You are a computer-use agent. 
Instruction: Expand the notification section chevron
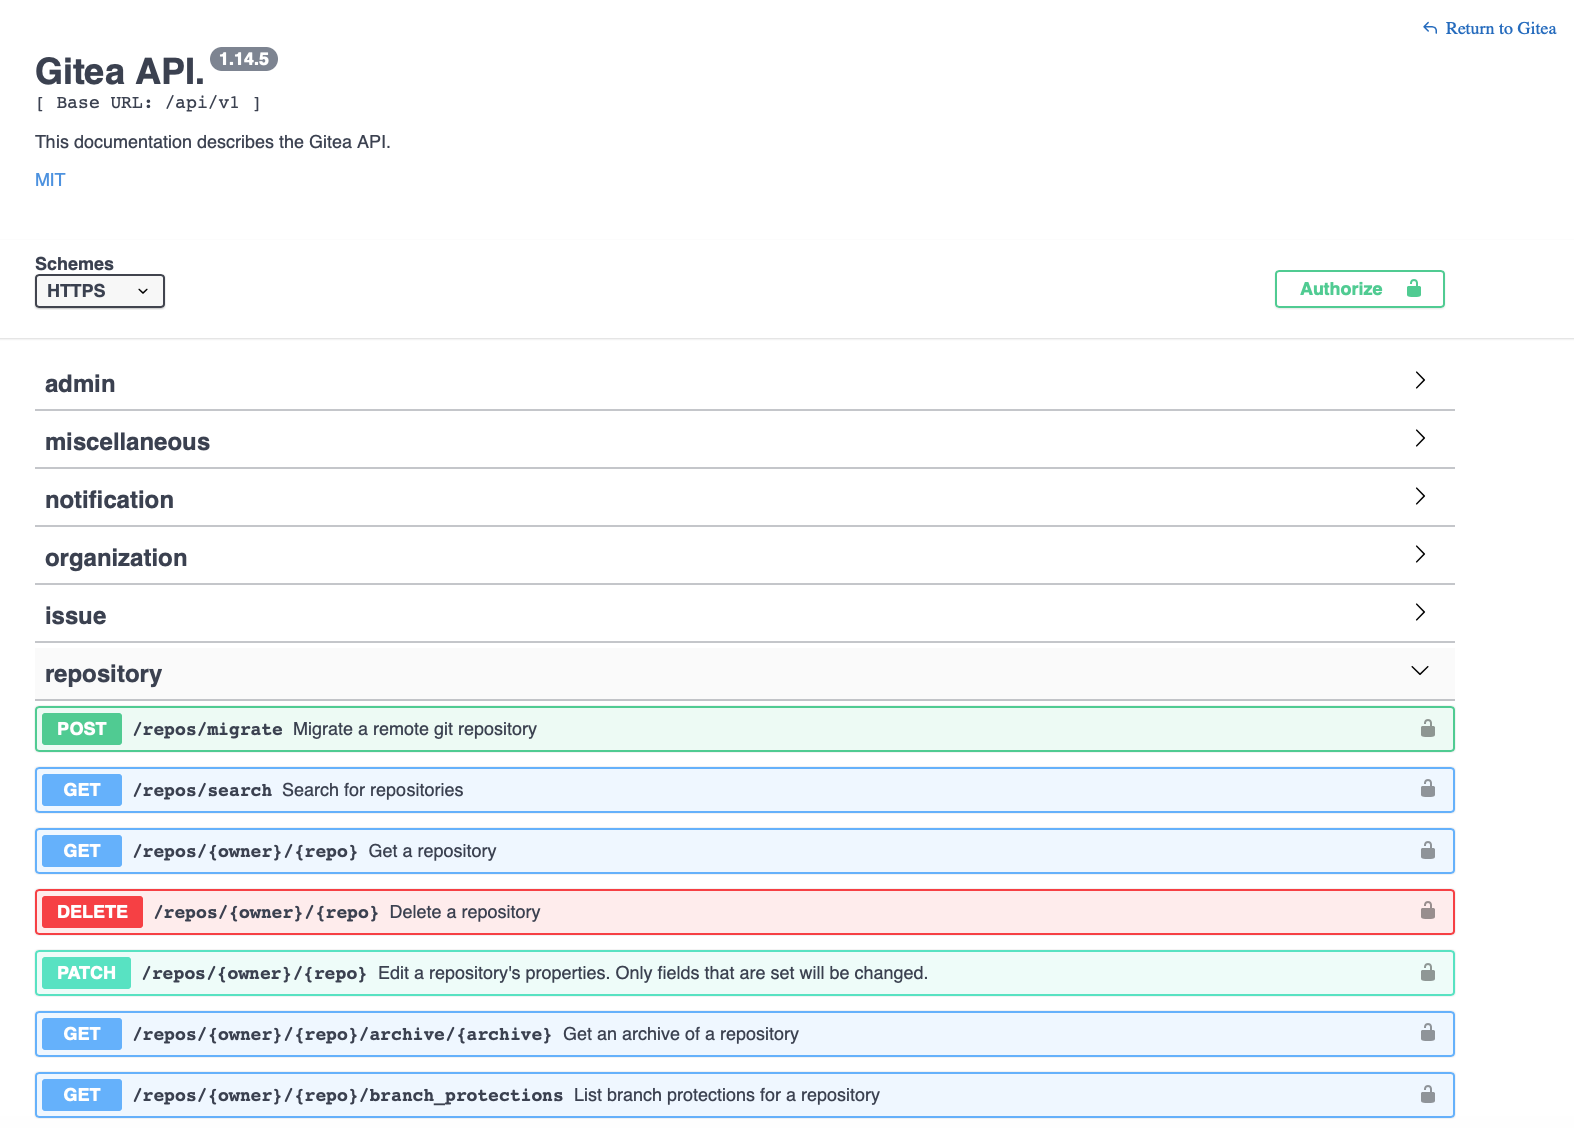click(1420, 496)
